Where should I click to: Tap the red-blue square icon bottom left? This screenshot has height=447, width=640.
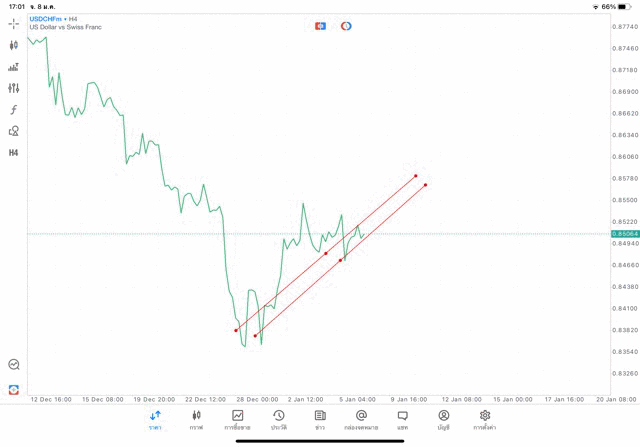(x=14, y=389)
